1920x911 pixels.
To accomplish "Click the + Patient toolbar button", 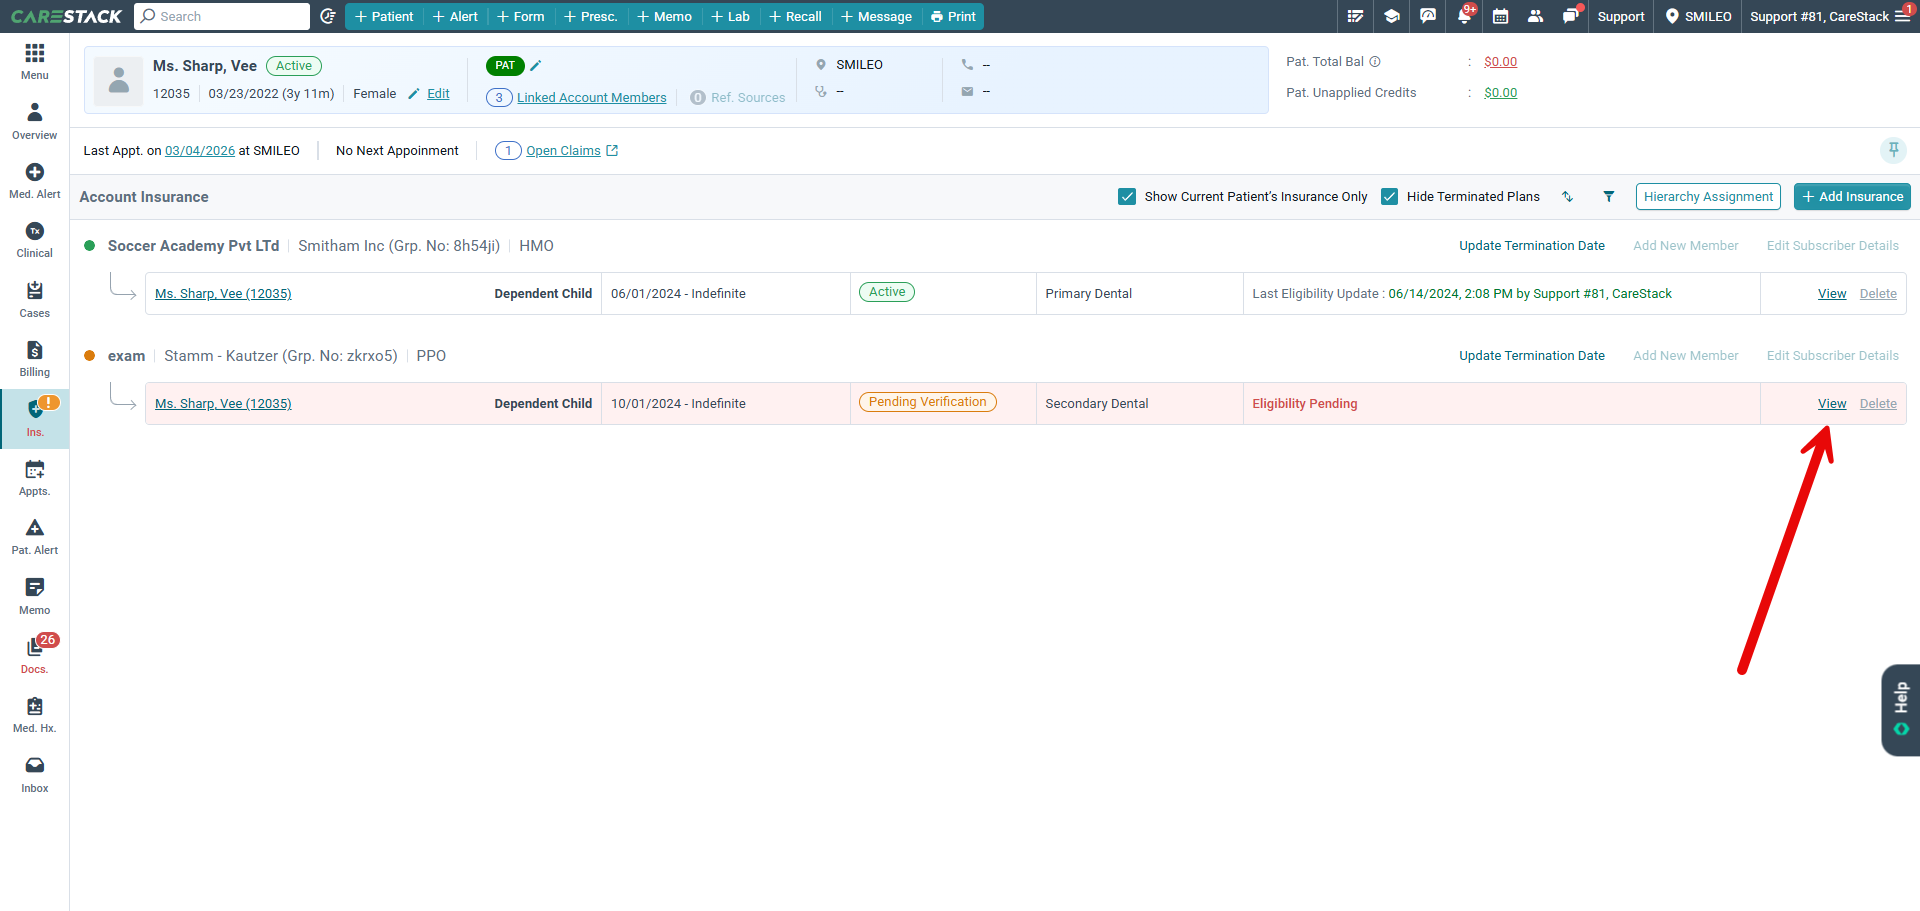I will (384, 16).
